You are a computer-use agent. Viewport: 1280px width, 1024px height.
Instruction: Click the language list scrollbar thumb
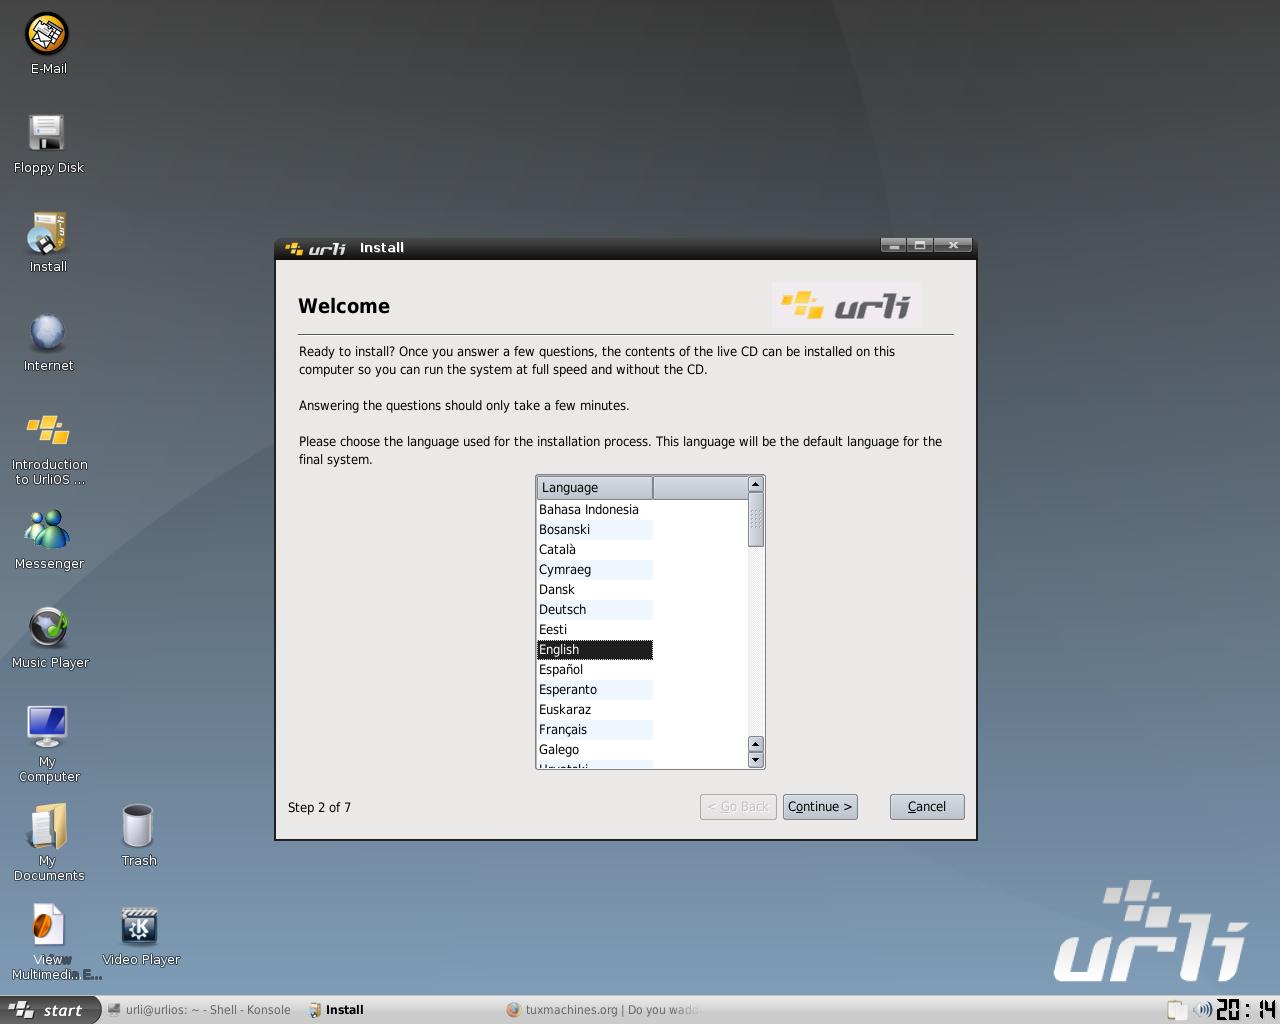756,520
